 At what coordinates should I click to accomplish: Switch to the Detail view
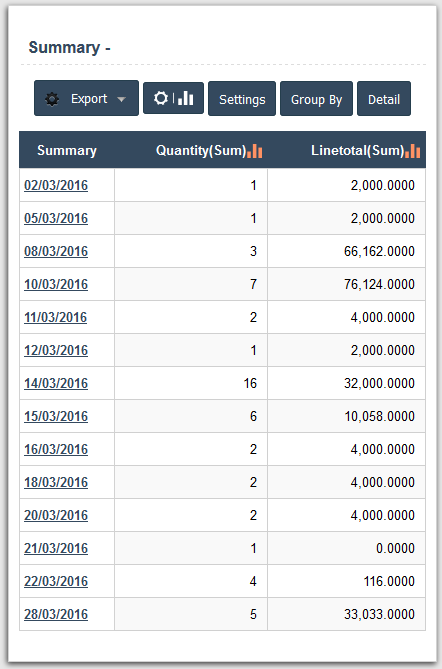point(384,99)
